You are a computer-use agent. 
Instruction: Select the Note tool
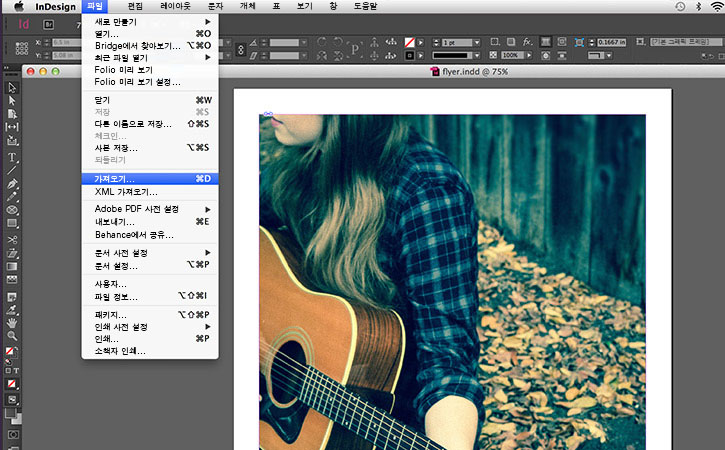12,296
